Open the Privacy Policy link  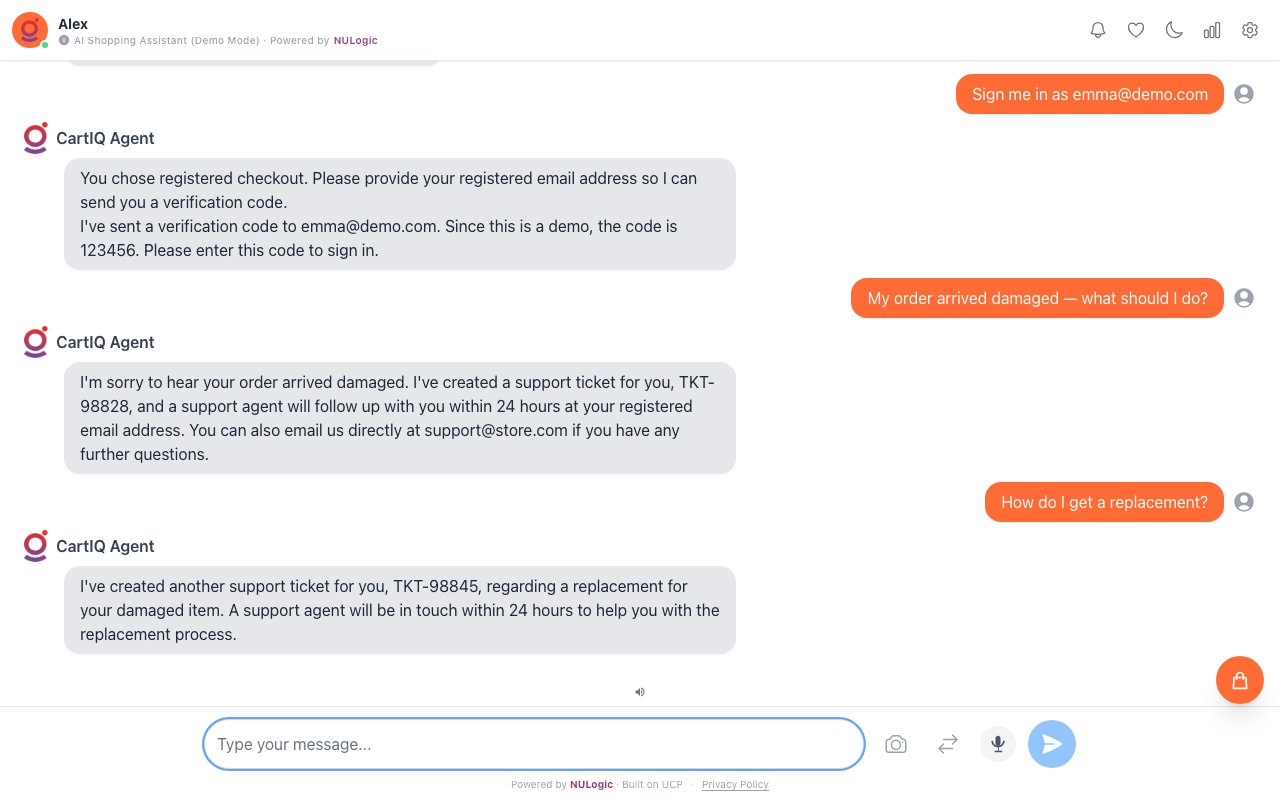(735, 785)
